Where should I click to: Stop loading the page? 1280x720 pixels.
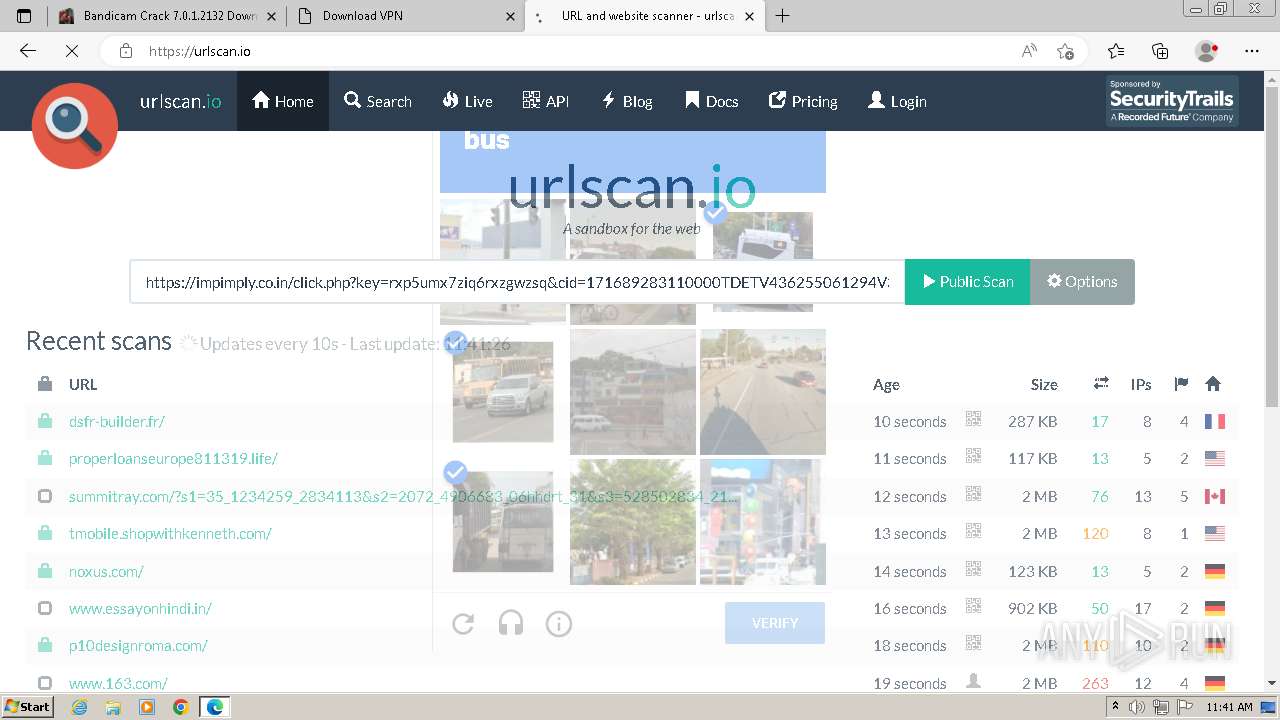(72, 51)
